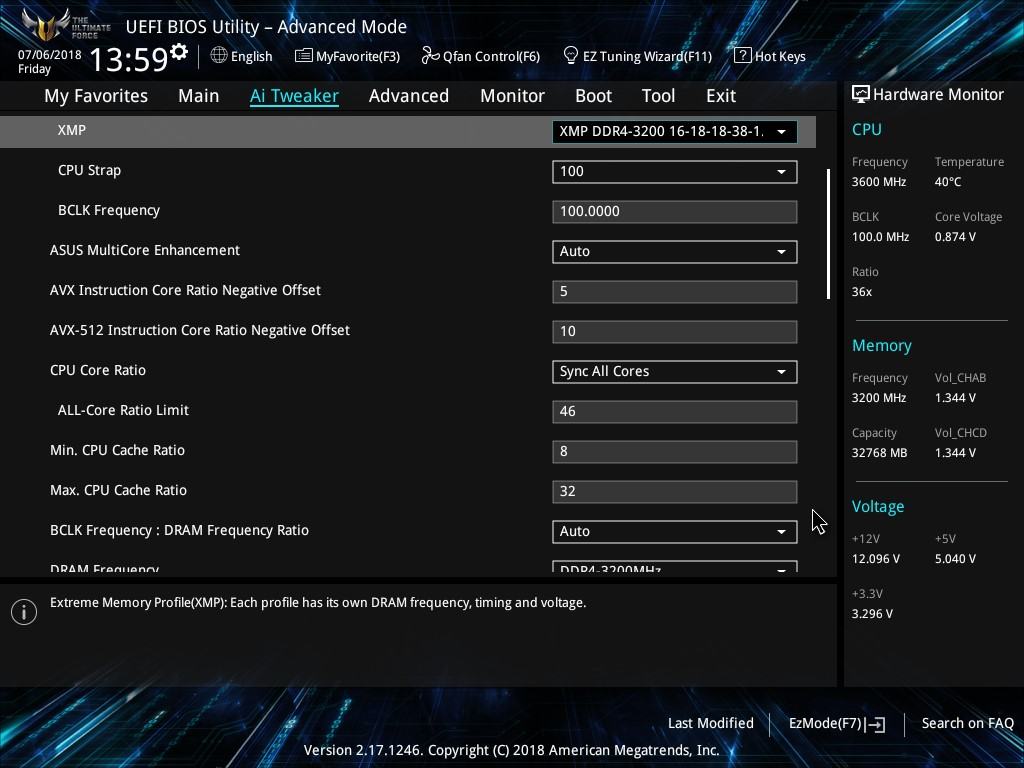
Task: Select Min. CPU Cache Ratio label
Action: click(x=118, y=450)
